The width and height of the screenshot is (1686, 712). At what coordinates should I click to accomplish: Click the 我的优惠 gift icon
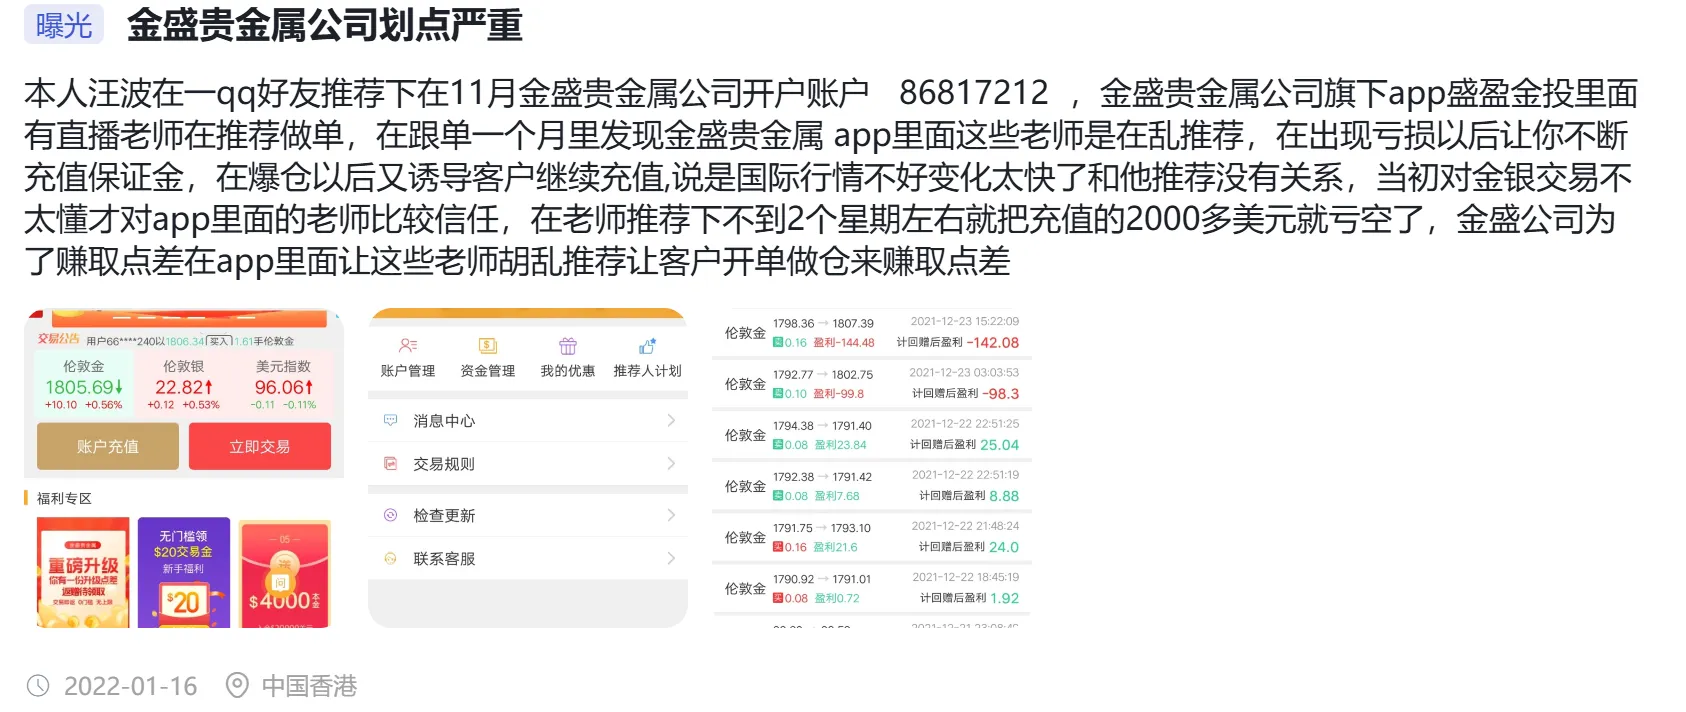point(568,346)
